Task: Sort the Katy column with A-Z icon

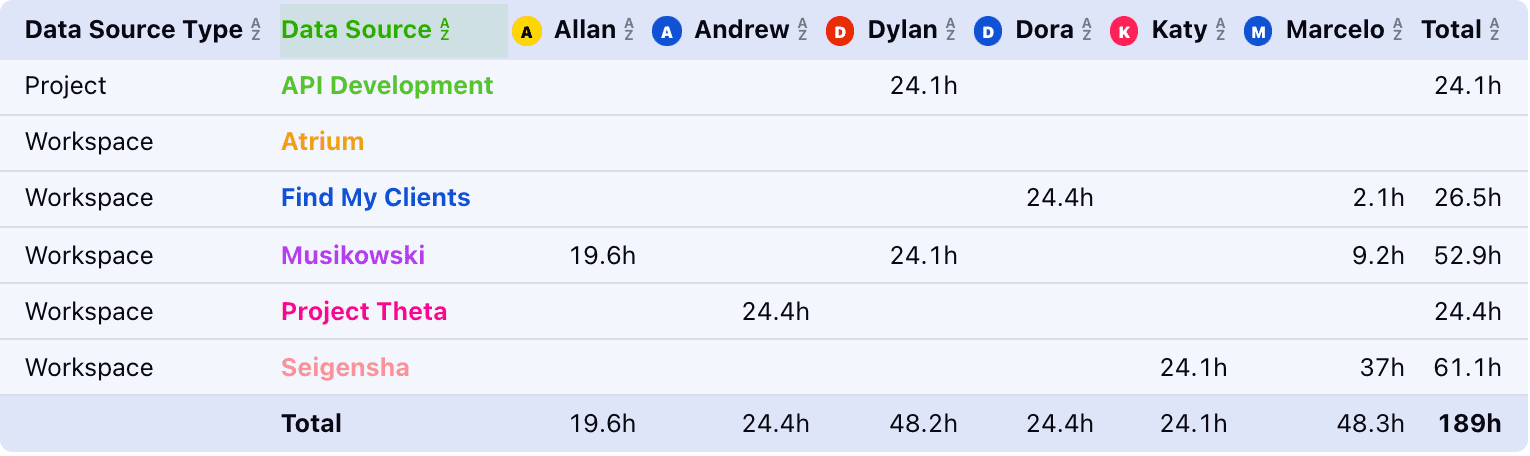Action: (x=1220, y=31)
